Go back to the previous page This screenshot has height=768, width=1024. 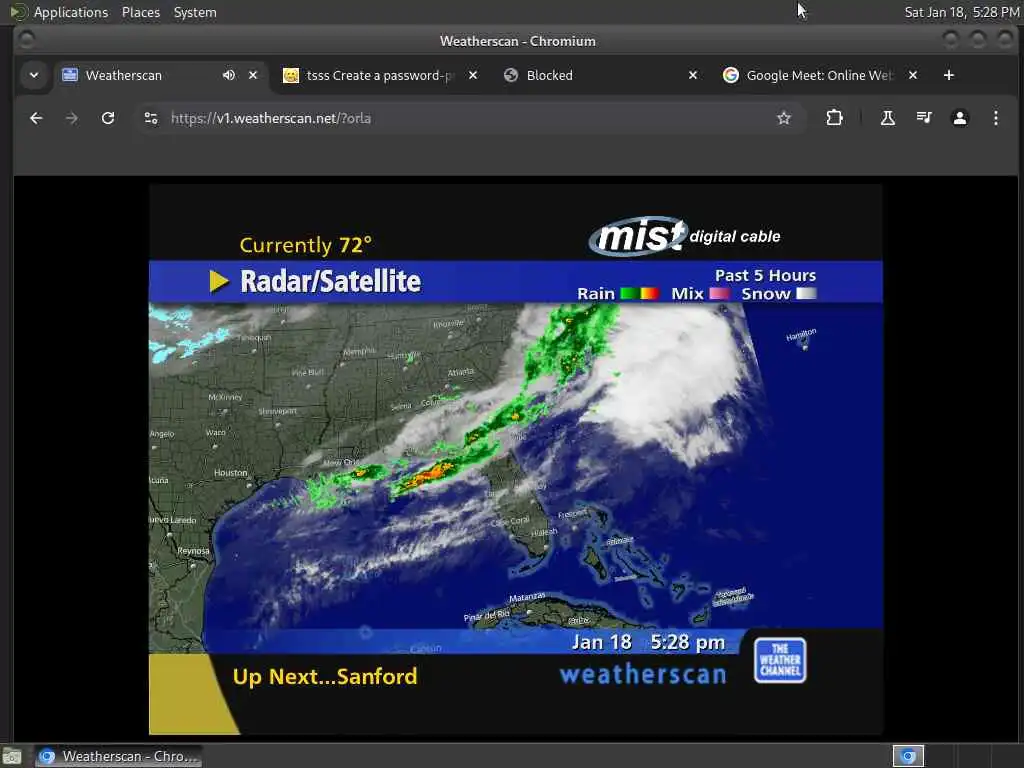click(x=36, y=118)
